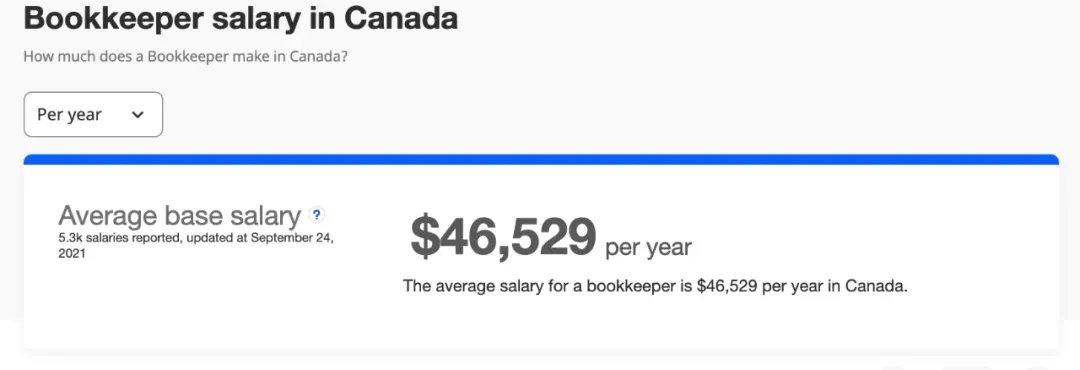Click the word 'Canada' in the heading

point(401,18)
